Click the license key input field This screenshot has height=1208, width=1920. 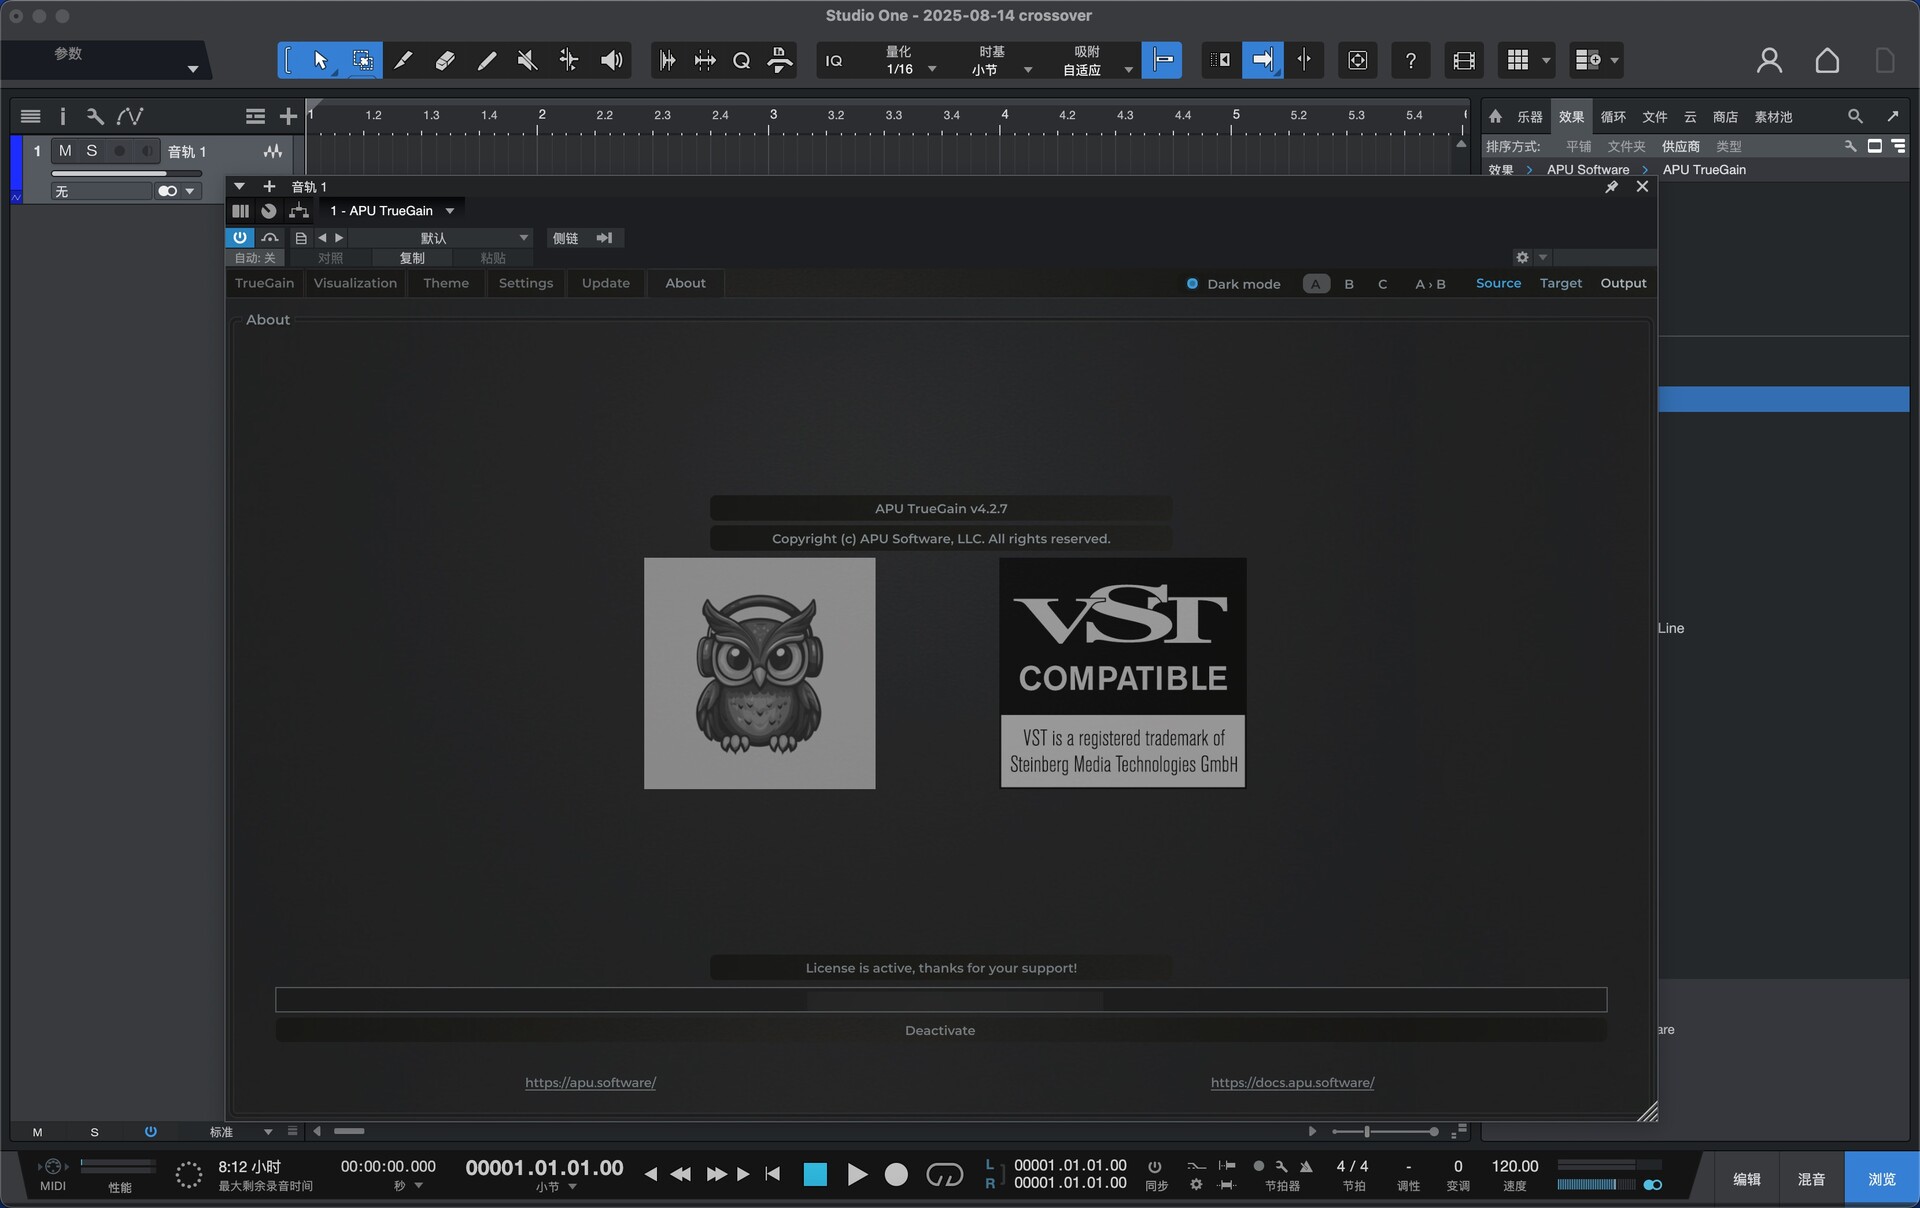[941, 1000]
